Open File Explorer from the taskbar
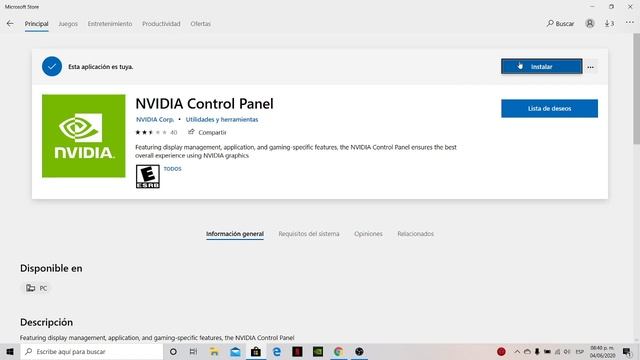The height and width of the screenshot is (360, 640). pos(214,351)
